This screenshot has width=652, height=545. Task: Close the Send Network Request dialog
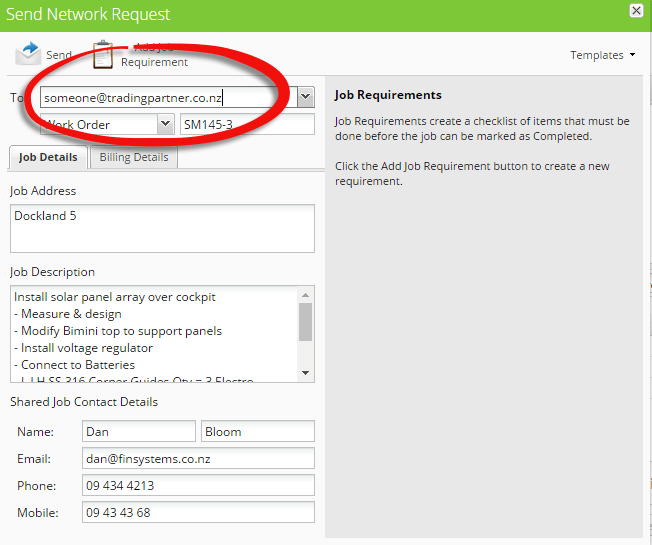636,11
